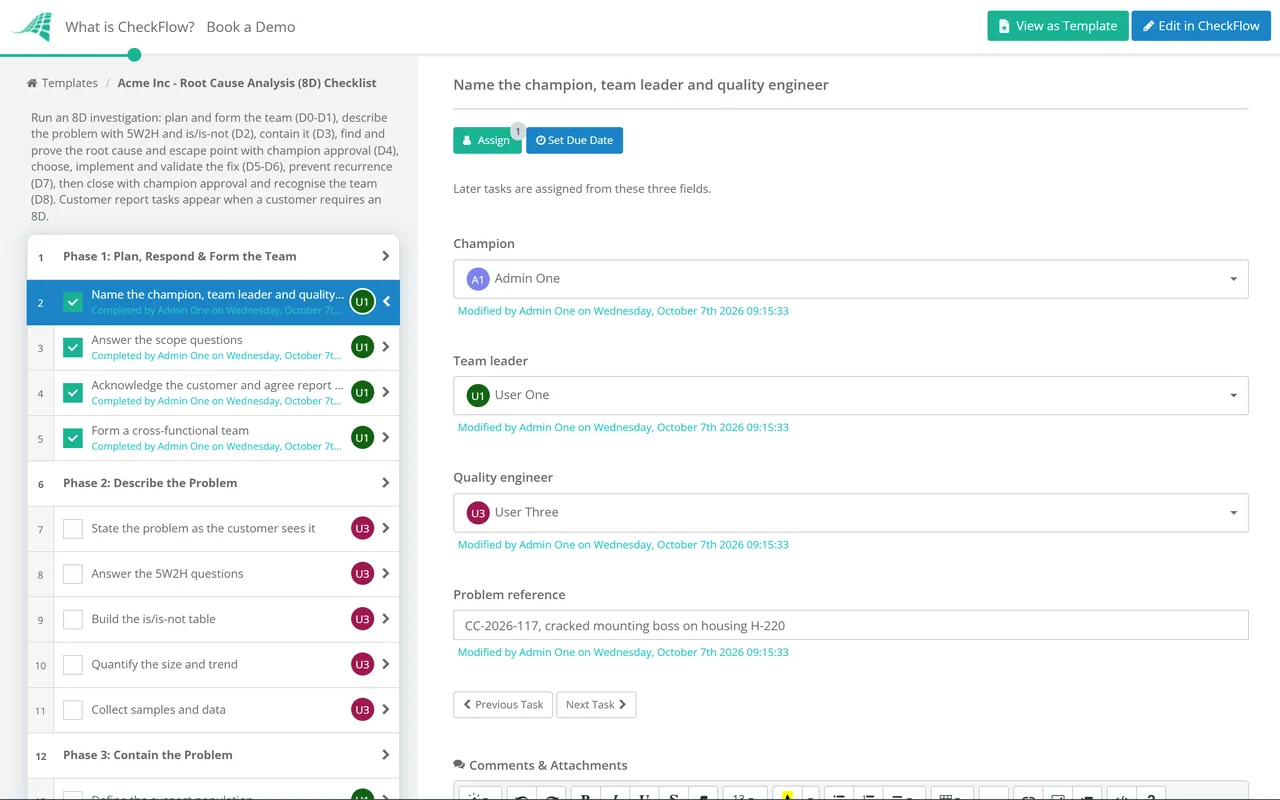Open task 'State the problem as the customer sees it'
Viewport: 1280px width, 800px height.
(x=203, y=528)
